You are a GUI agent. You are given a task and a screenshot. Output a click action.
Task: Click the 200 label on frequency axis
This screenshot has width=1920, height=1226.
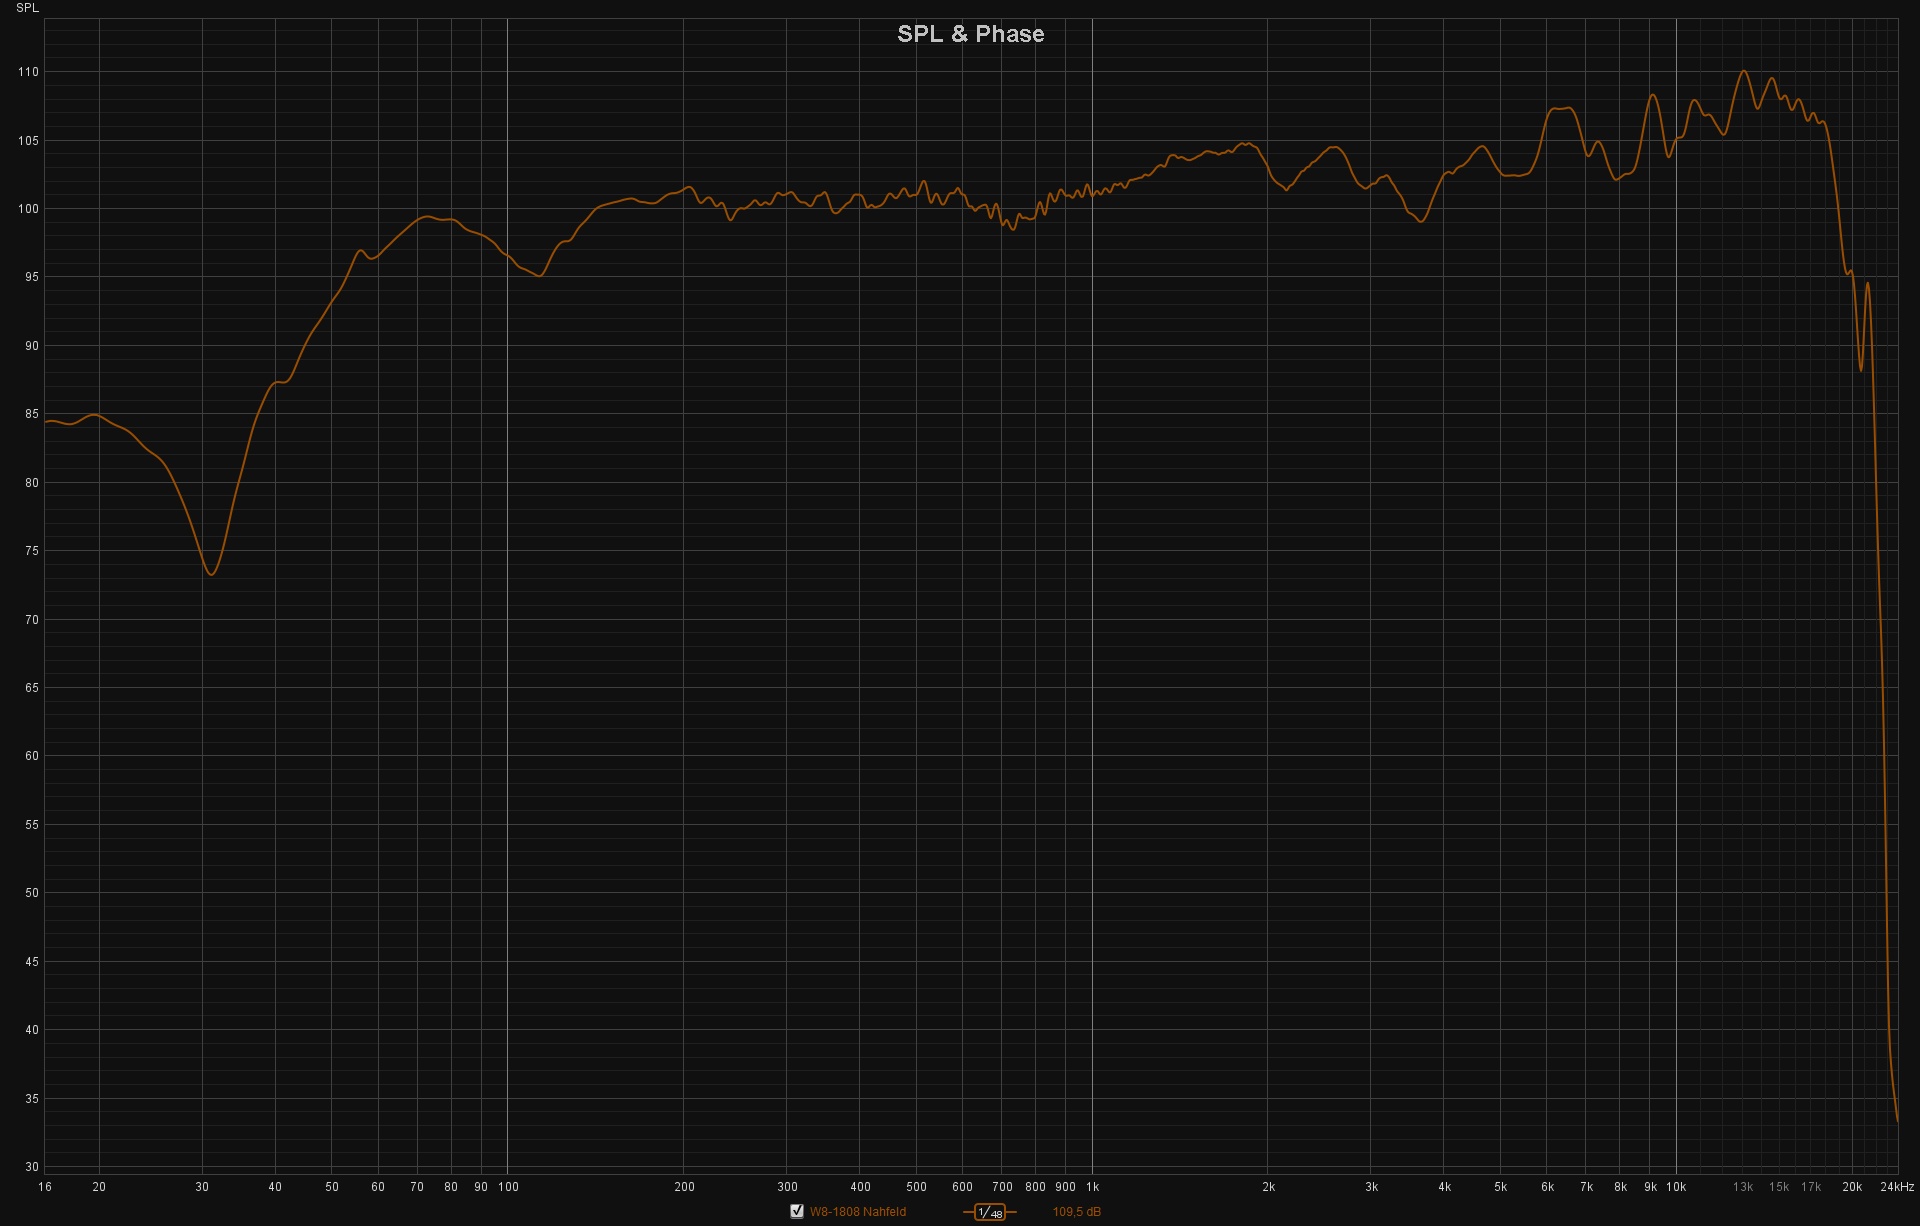684,1187
